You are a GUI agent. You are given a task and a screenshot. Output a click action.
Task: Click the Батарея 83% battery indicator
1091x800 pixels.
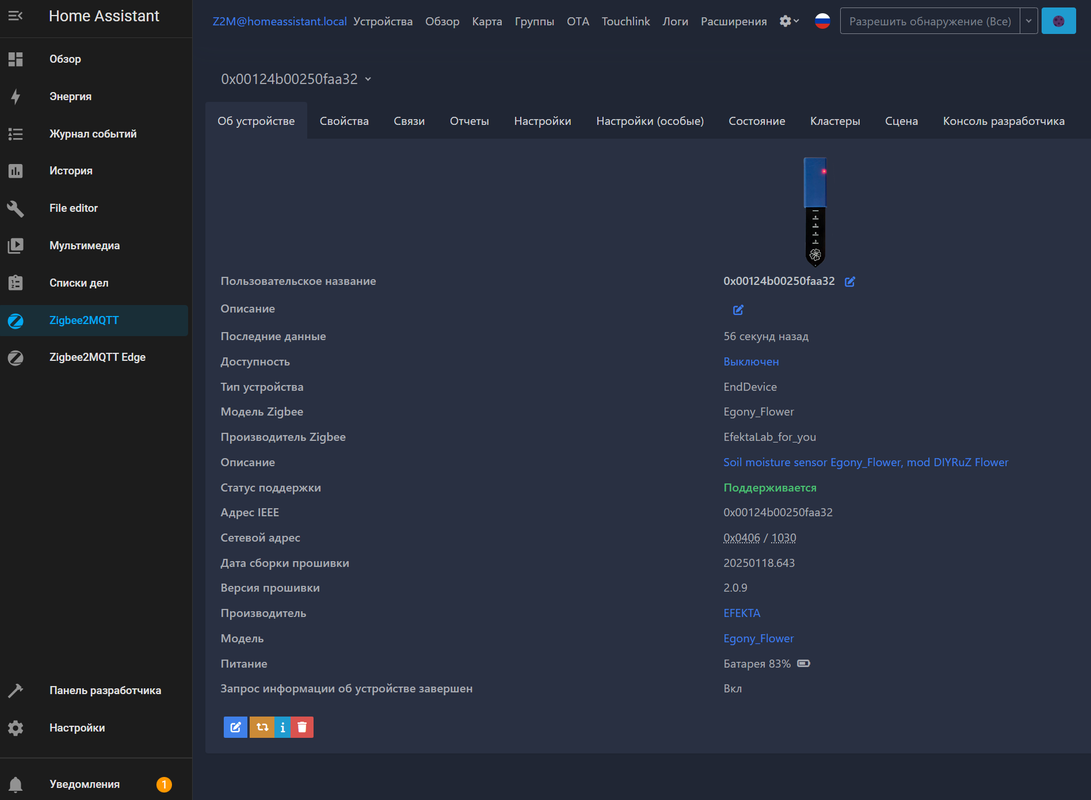(x=767, y=664)
